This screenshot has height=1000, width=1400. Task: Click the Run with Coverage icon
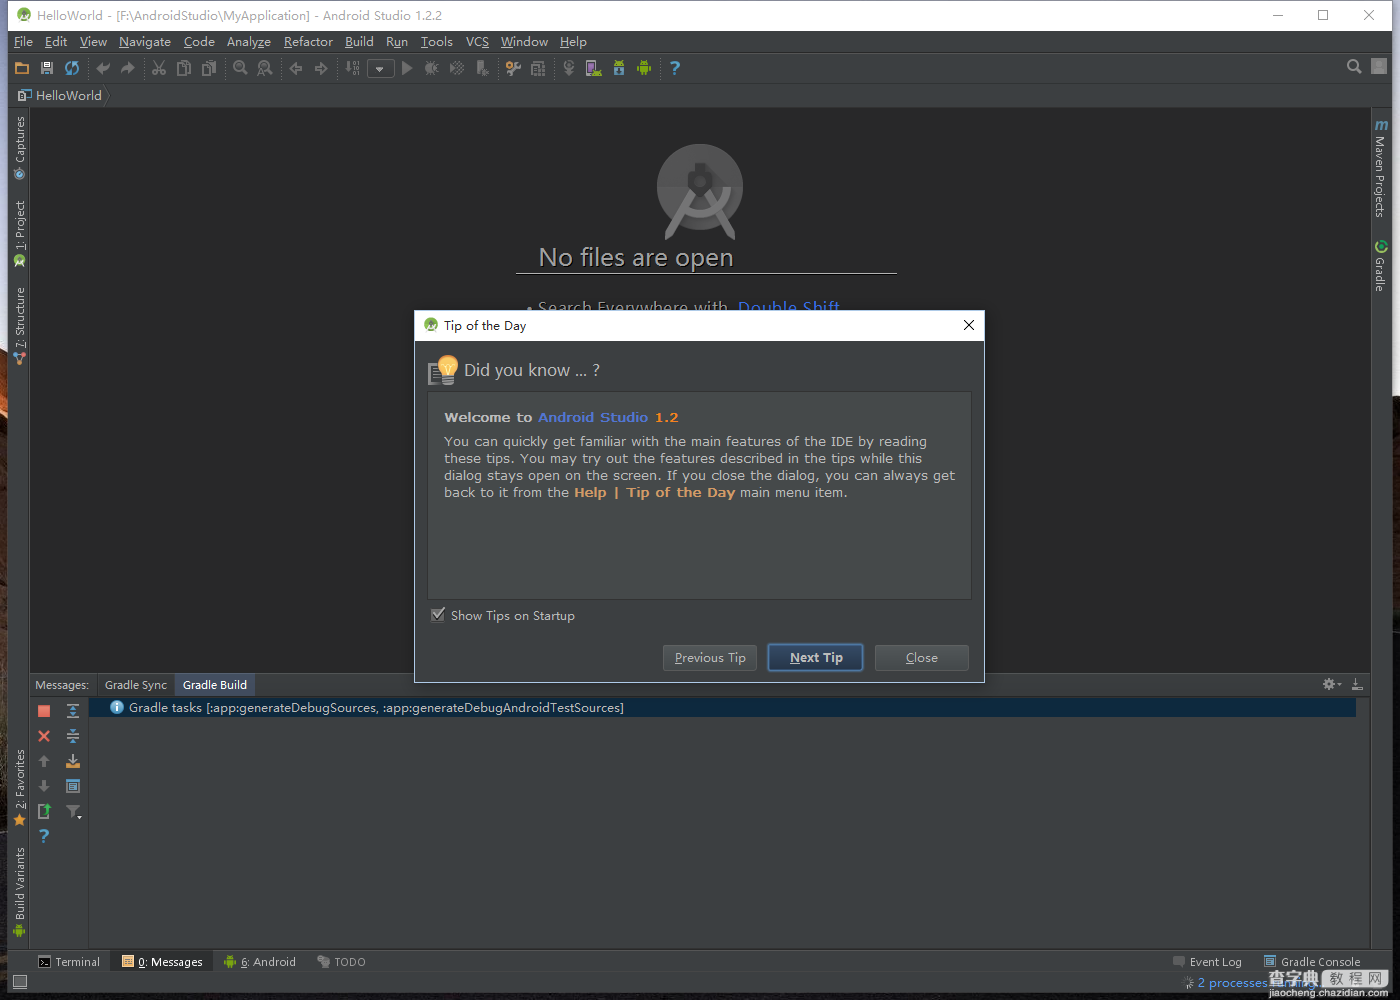[457, 68]
